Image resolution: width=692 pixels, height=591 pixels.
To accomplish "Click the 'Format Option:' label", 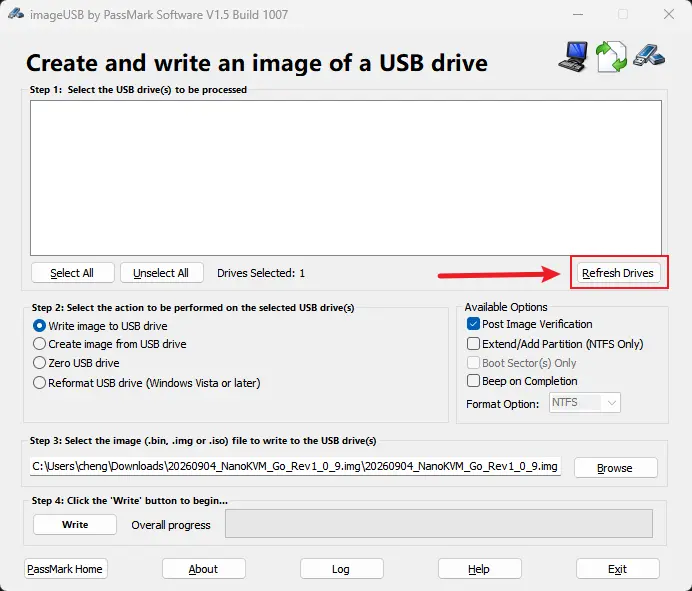I will (503, 404).
